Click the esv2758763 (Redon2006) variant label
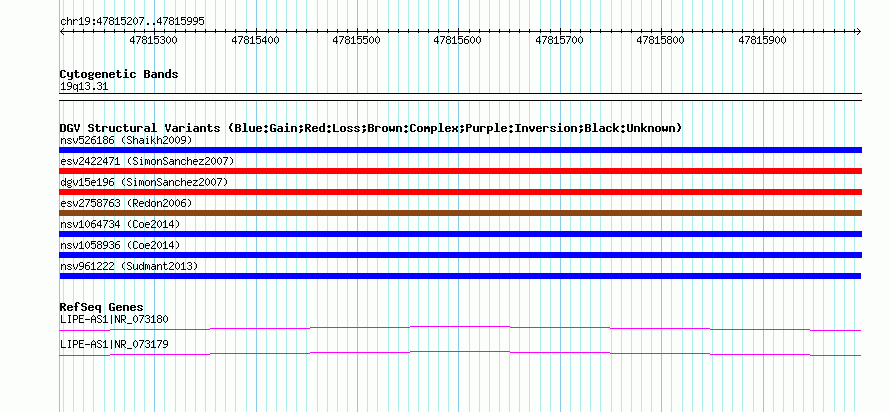 [126, 203]
